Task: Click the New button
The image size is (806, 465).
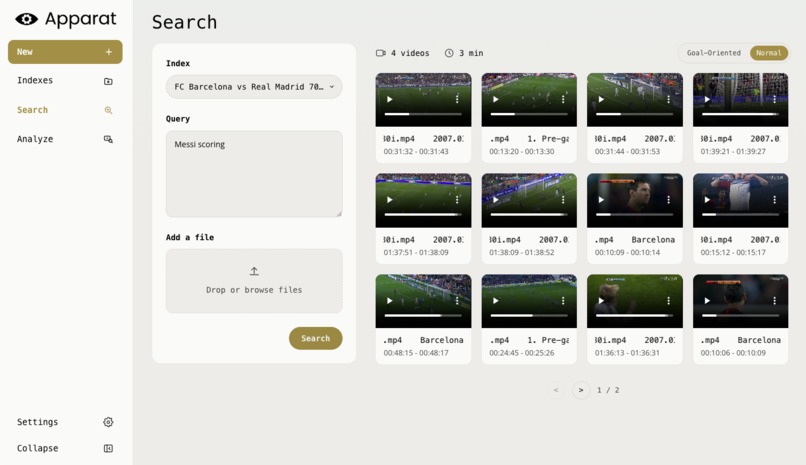Action: tap(65, 52)
